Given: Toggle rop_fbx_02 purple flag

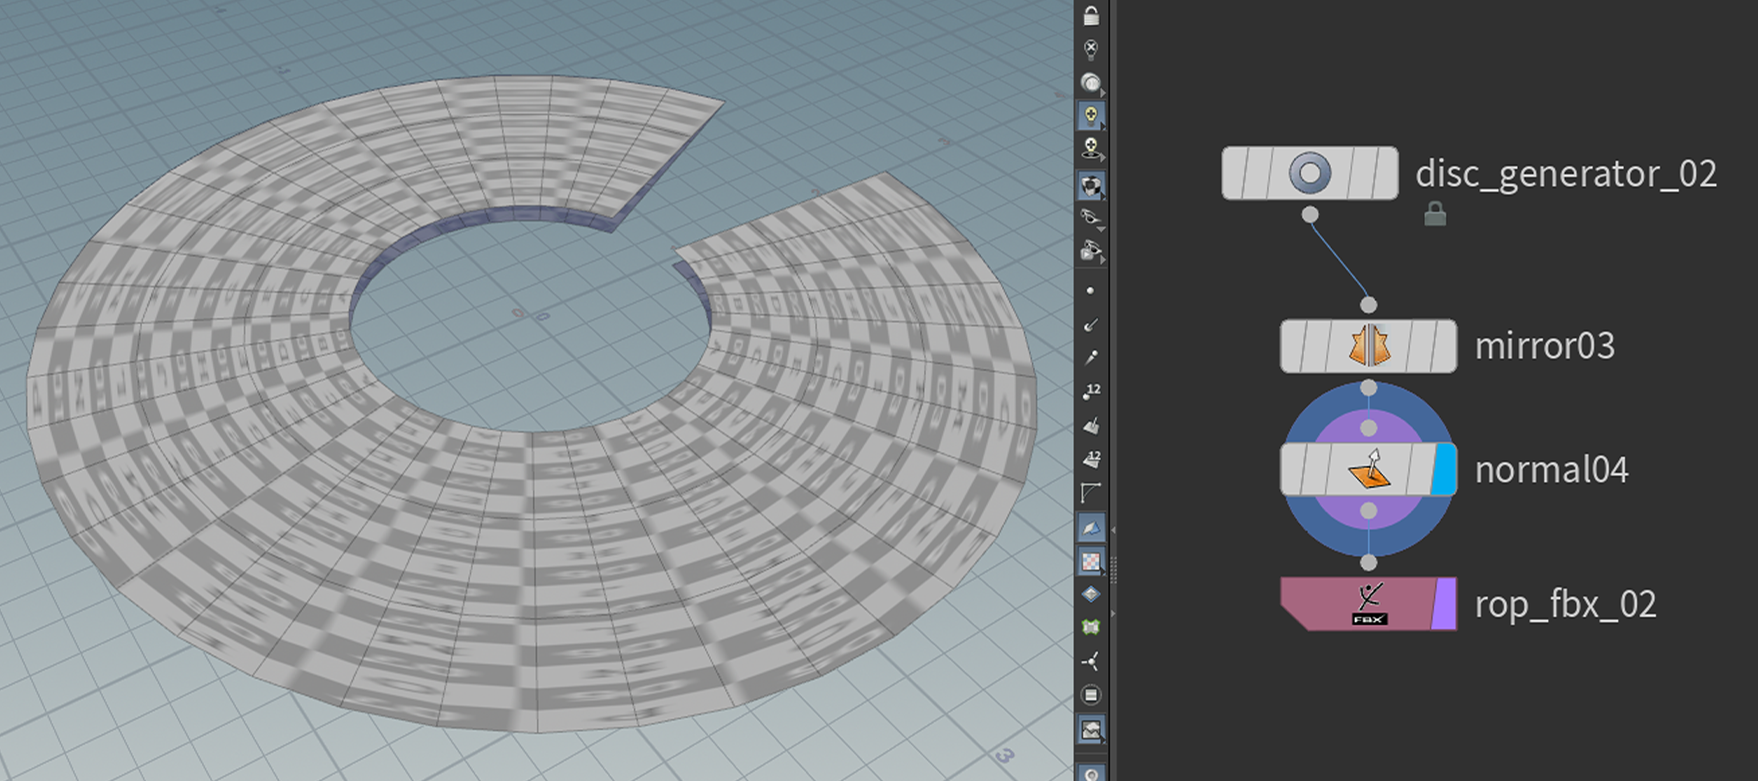Looking at the screenshot, I should [x=1444, y=604].
